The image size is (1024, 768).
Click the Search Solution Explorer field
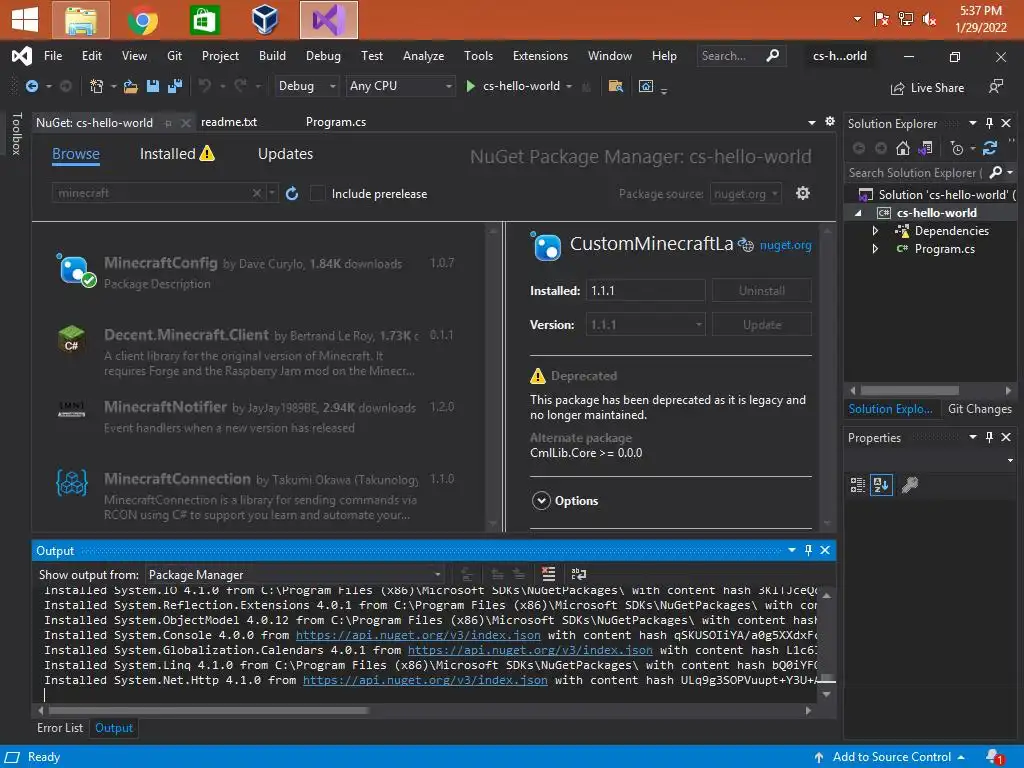coord(914,172)
